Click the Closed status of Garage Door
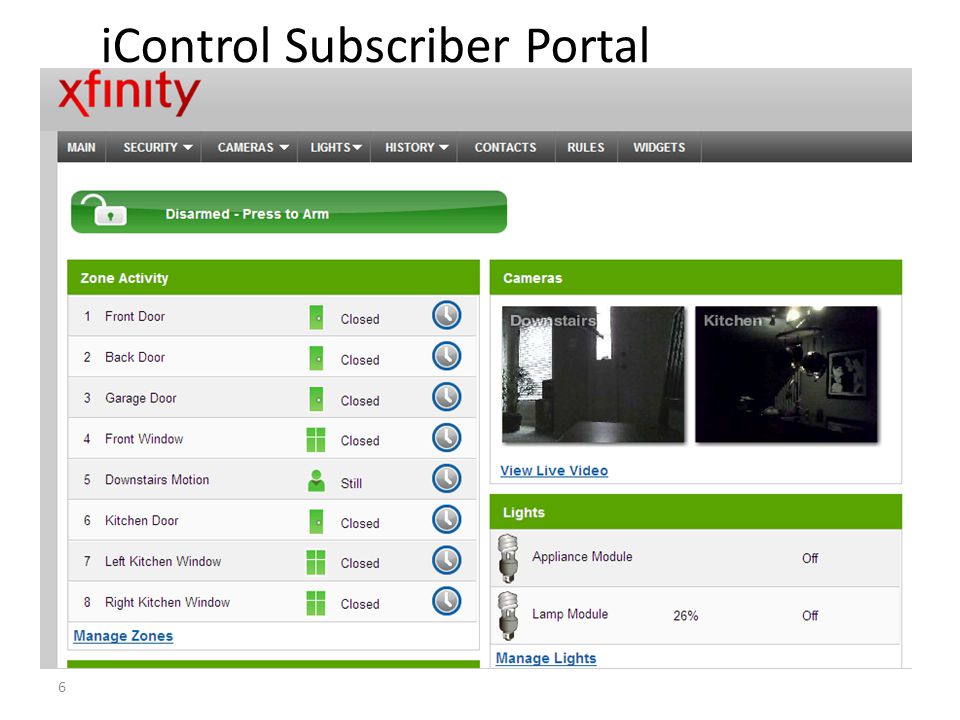This screenshot has width=960, height=720. [x=360, y=401]
